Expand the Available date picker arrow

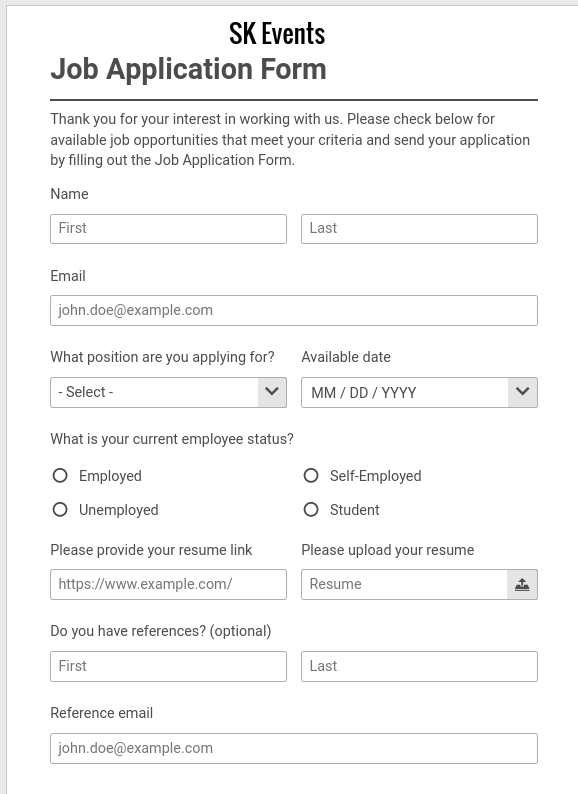pyautogui.click(x=522, y=392)
